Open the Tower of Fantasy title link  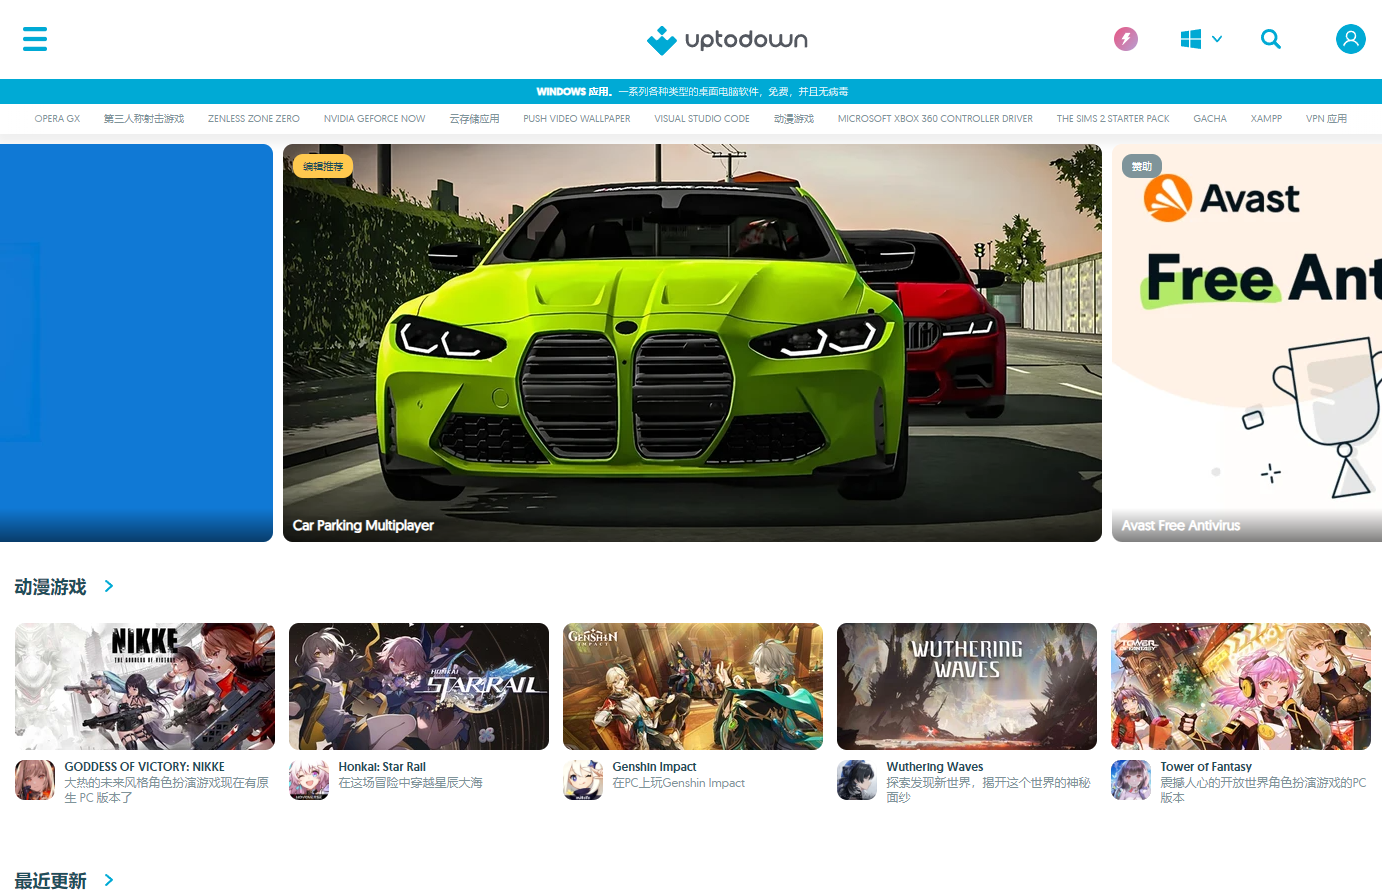(1206, 767)
